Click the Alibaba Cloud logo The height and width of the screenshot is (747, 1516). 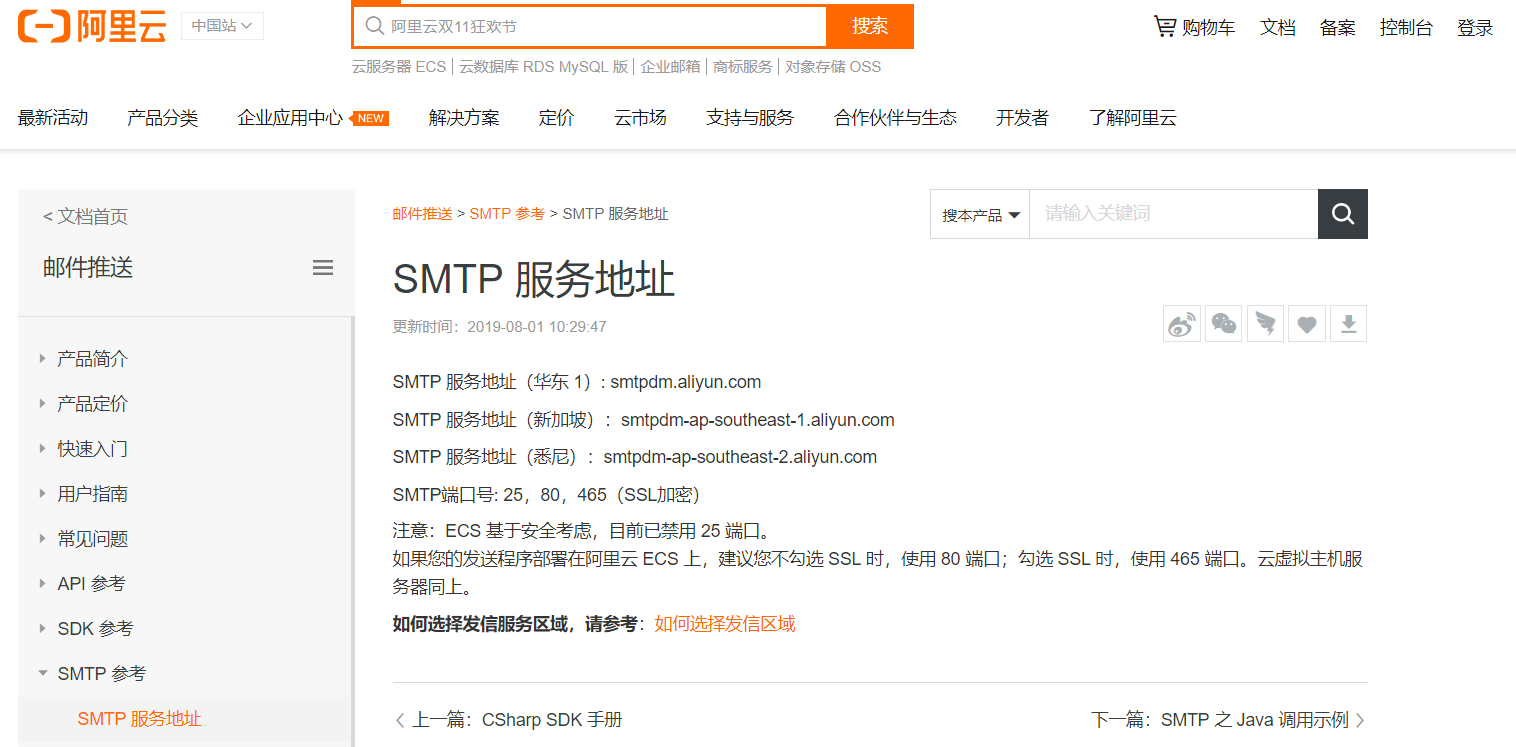[x=90, y=27]
